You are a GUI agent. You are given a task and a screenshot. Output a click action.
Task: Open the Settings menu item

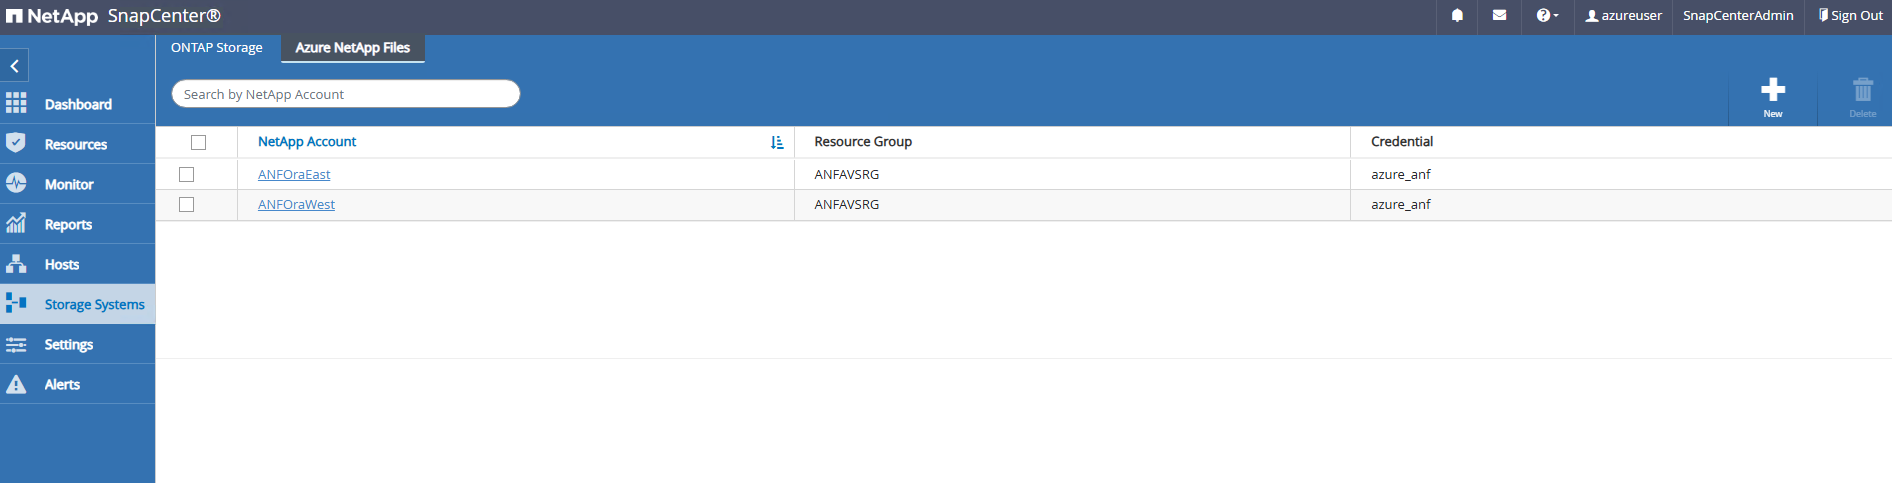(69, 344)
